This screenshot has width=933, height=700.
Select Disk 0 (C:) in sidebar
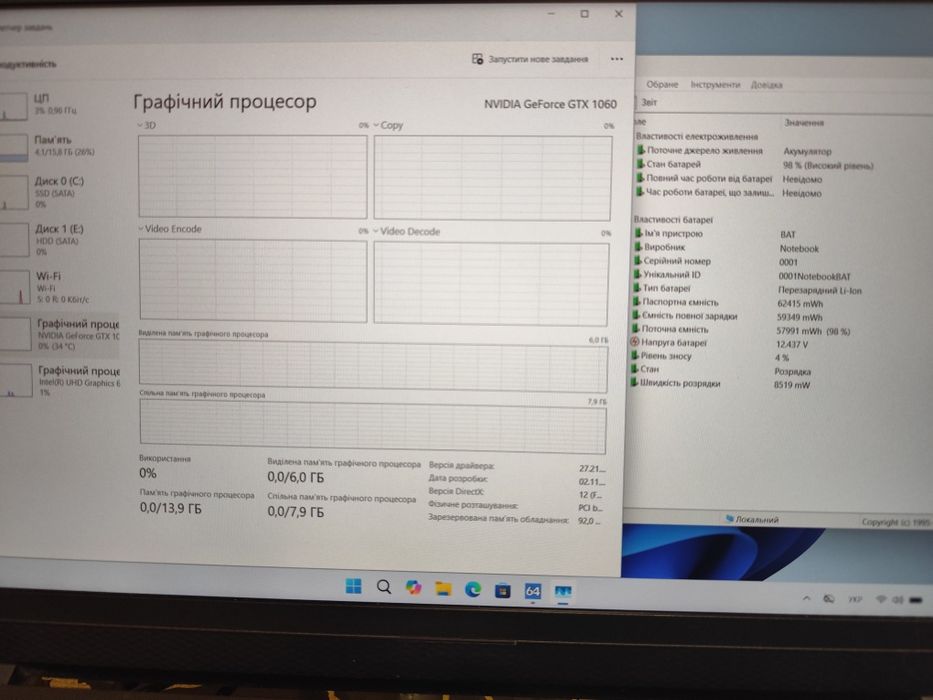point(58,192)
